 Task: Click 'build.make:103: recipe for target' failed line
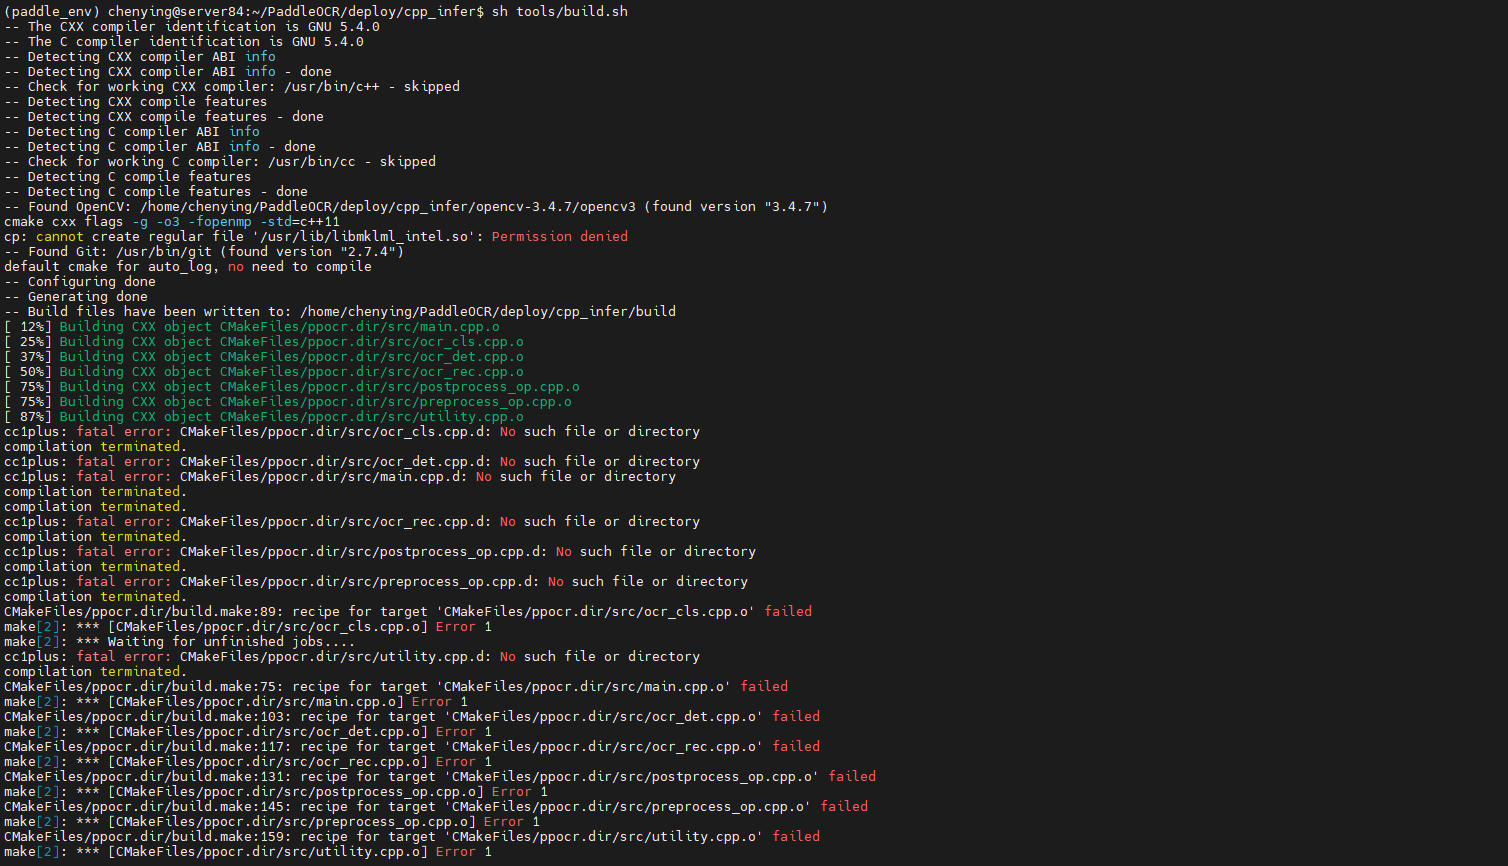coord(412,716)
